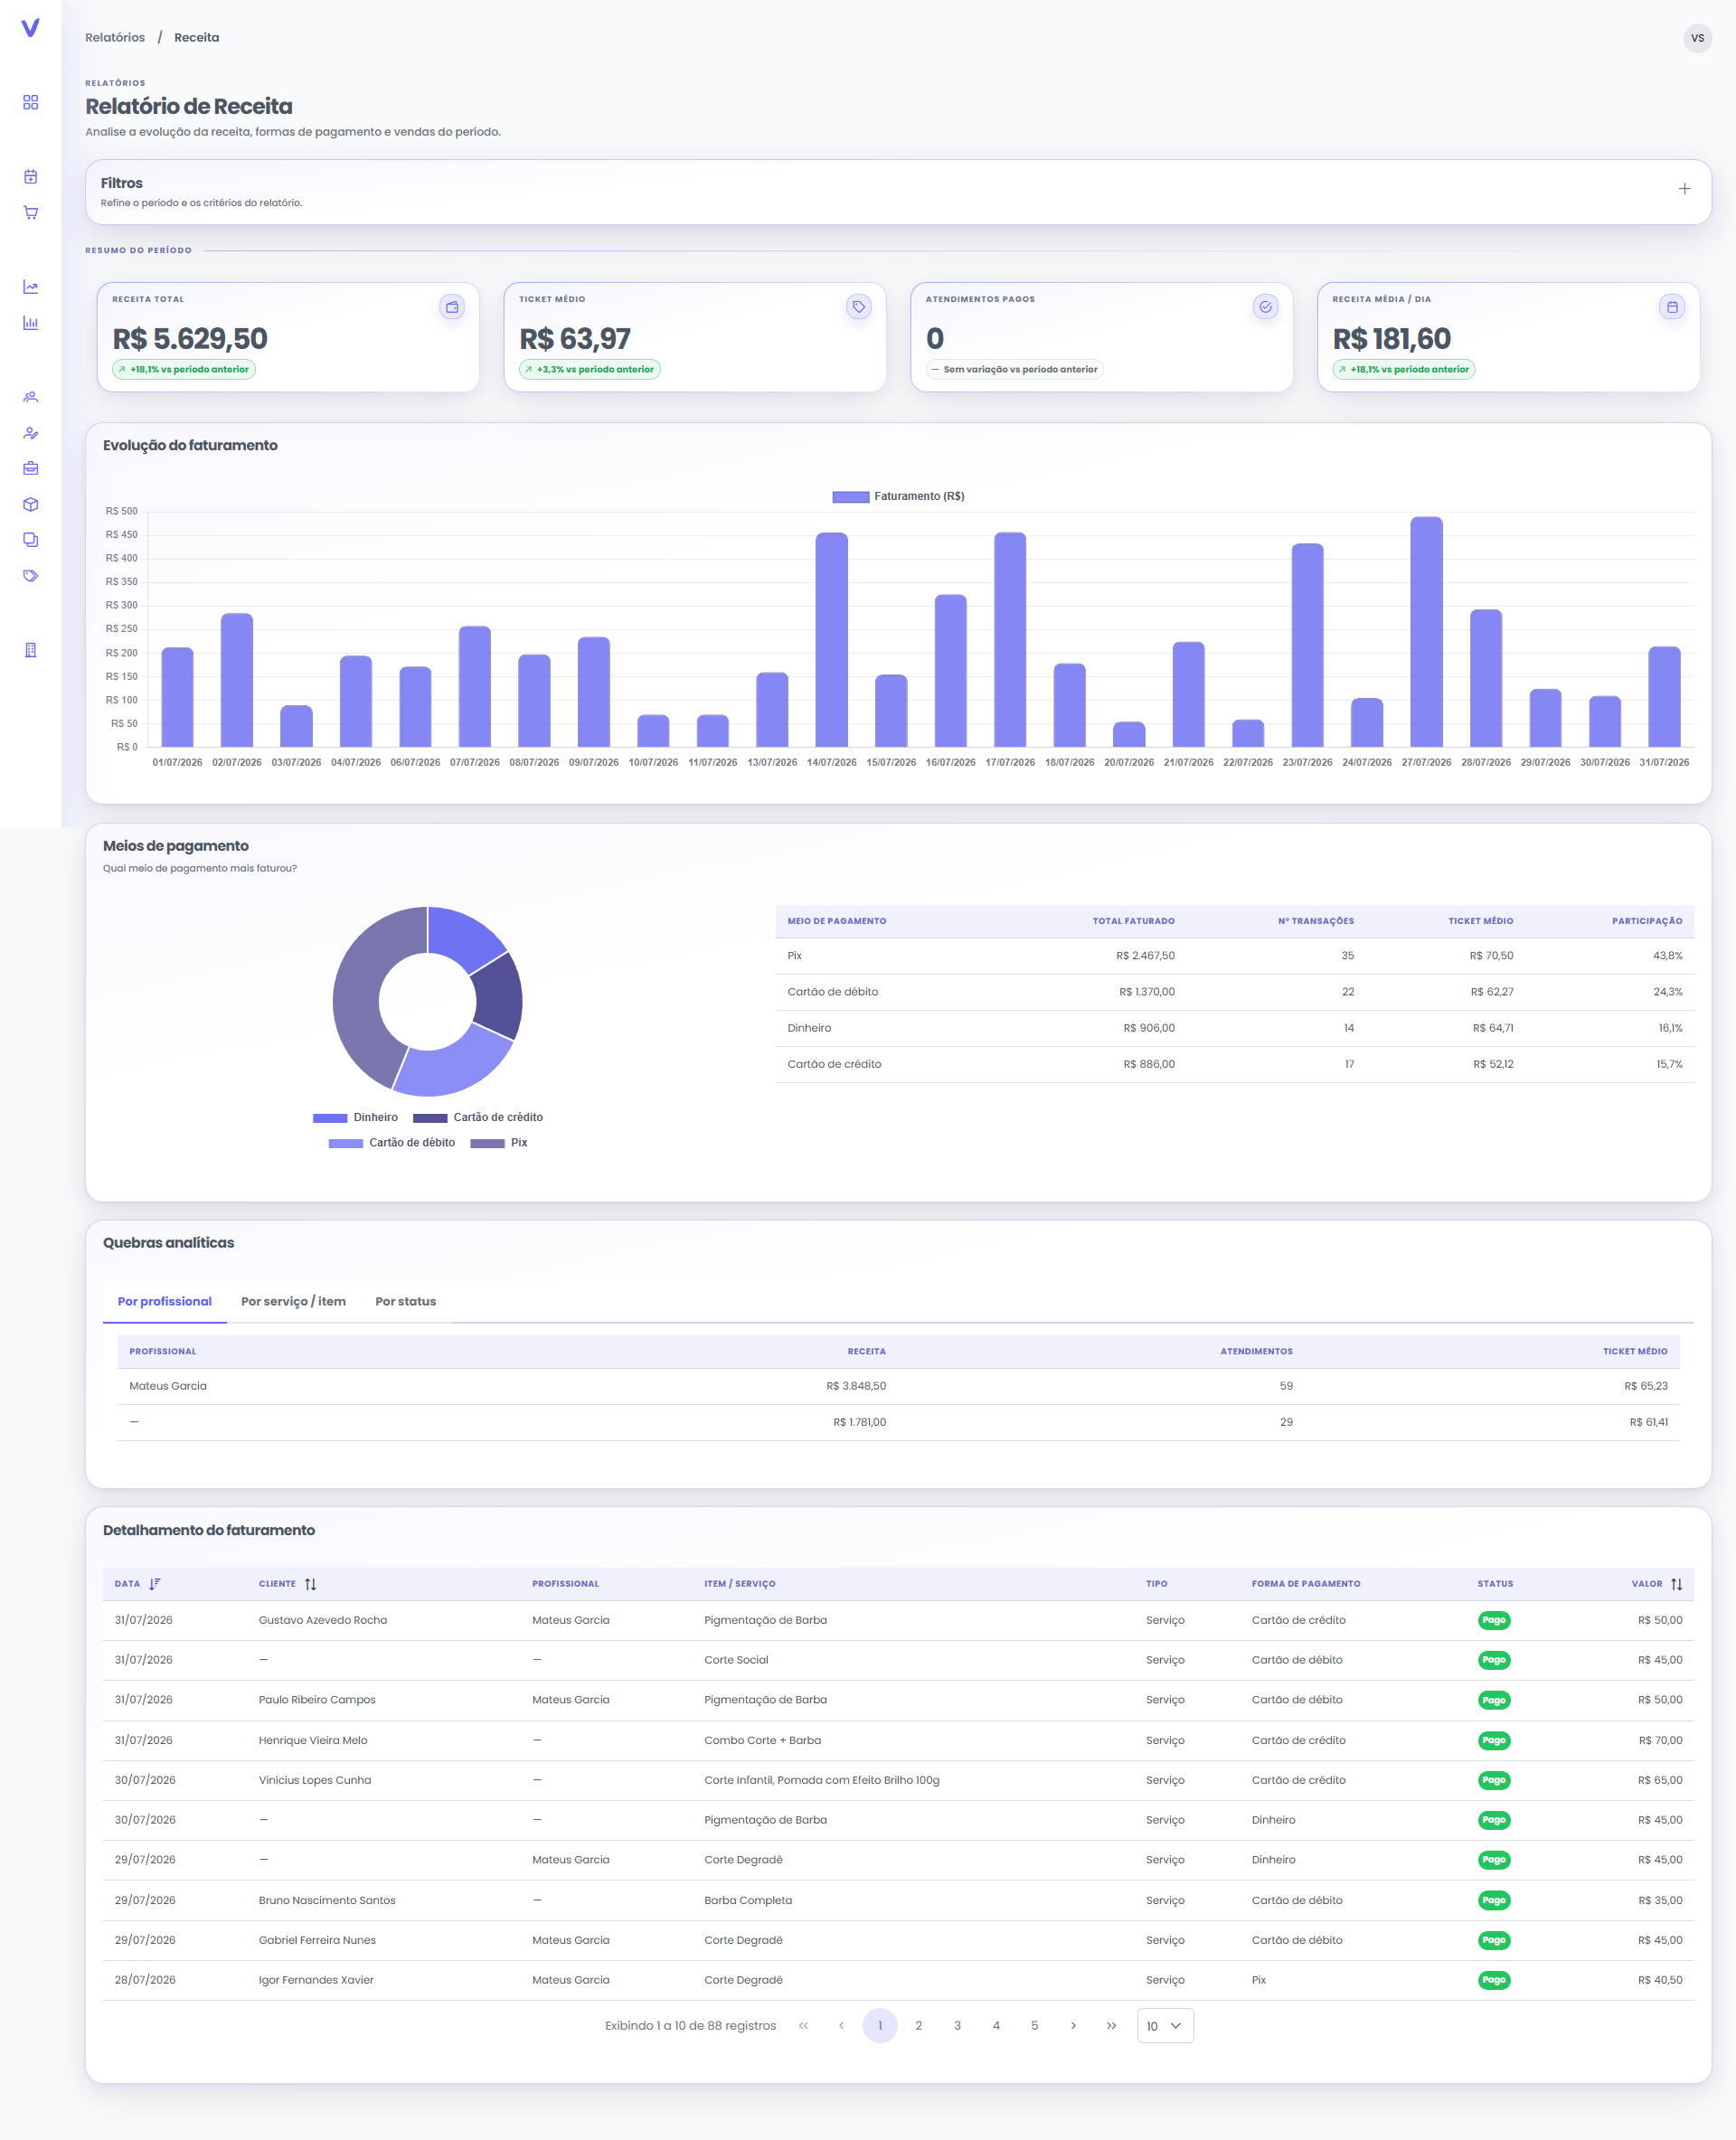Toggle Pix legend in donut chart
The image size is (1736, 2140).
499,1143
